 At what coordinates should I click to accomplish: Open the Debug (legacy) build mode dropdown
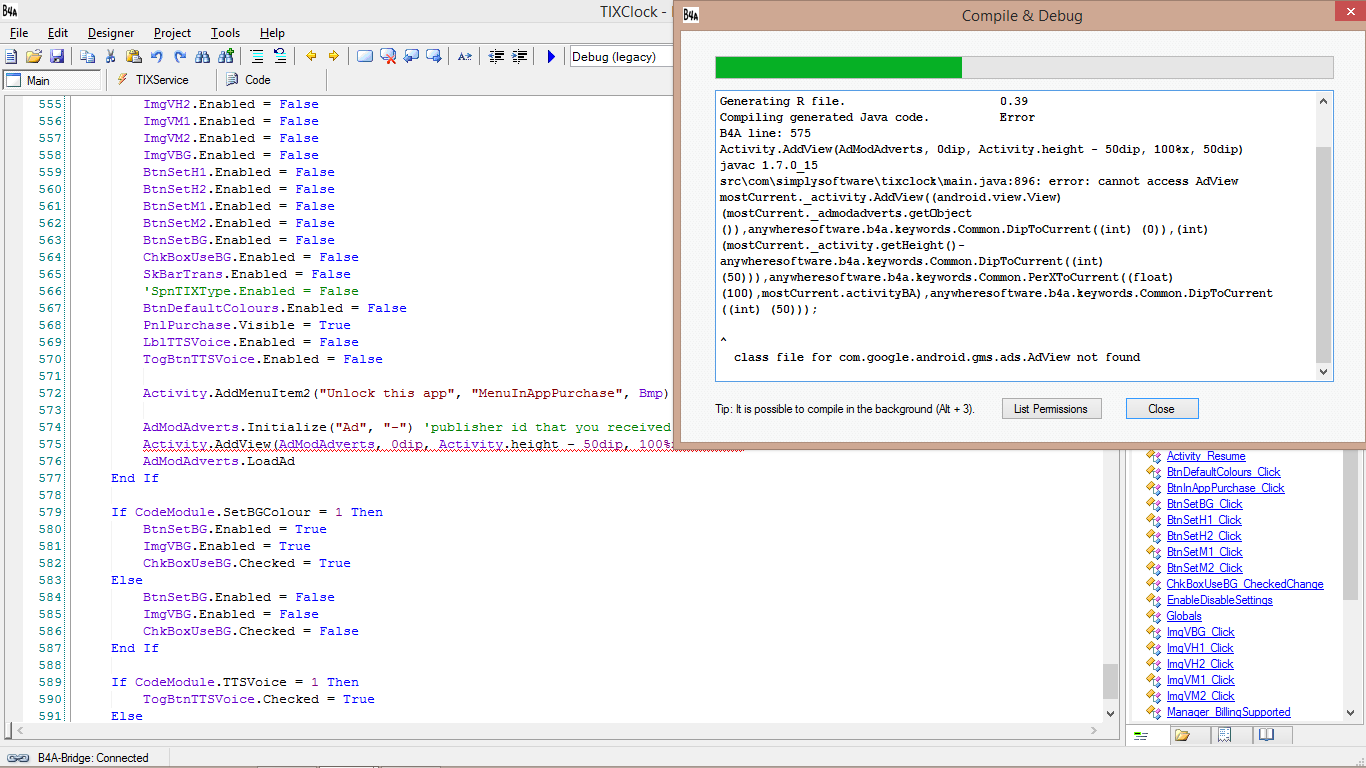[x=620, y=57]
